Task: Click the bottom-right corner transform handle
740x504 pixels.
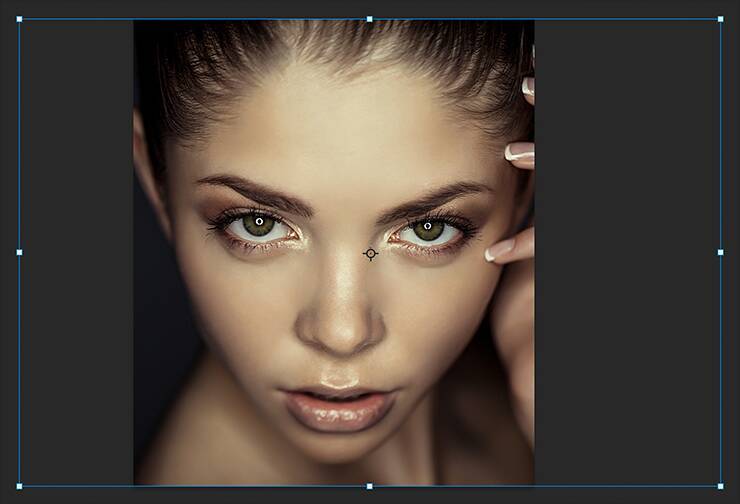Action: point(721,486)
